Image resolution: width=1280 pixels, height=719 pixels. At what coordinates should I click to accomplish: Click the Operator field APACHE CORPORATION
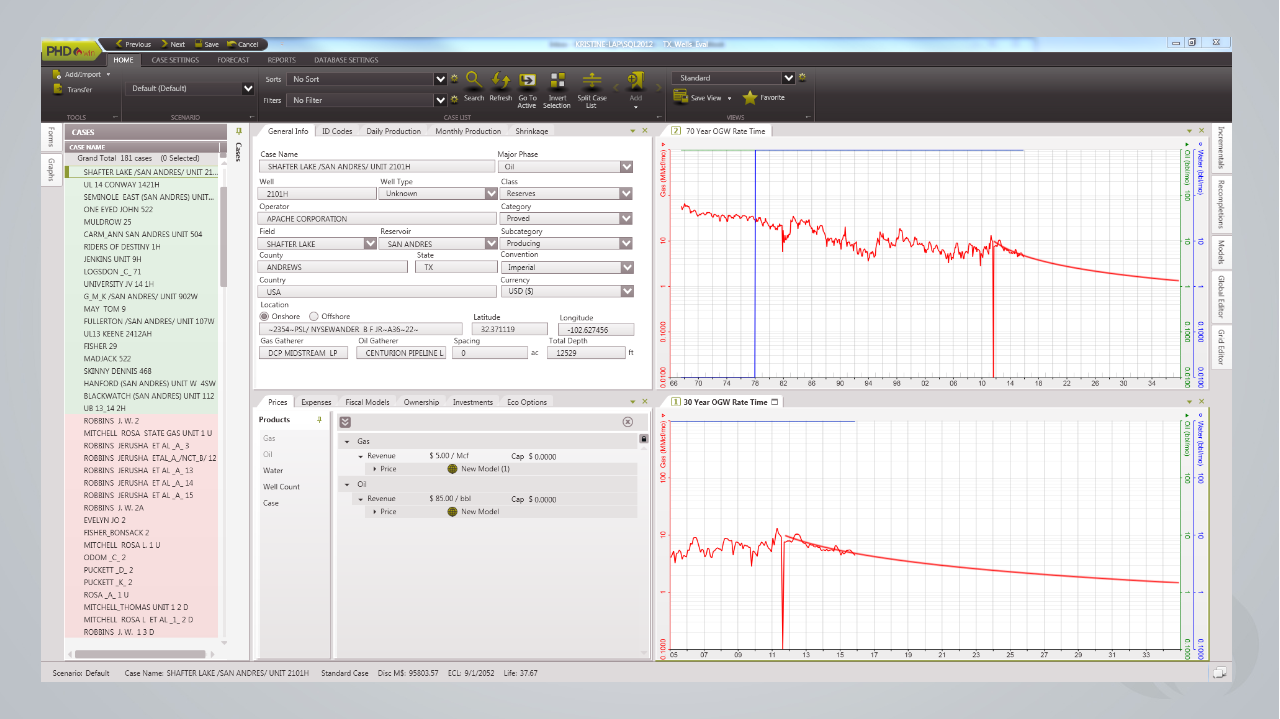click(x=377, y=218)
